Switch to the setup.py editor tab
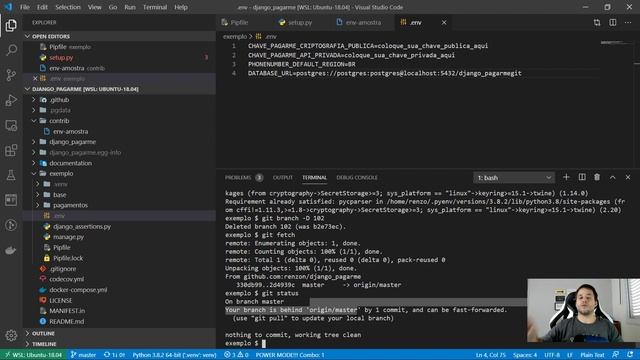Viewport: 640px width, 360px height. click(x=300, y=22)
